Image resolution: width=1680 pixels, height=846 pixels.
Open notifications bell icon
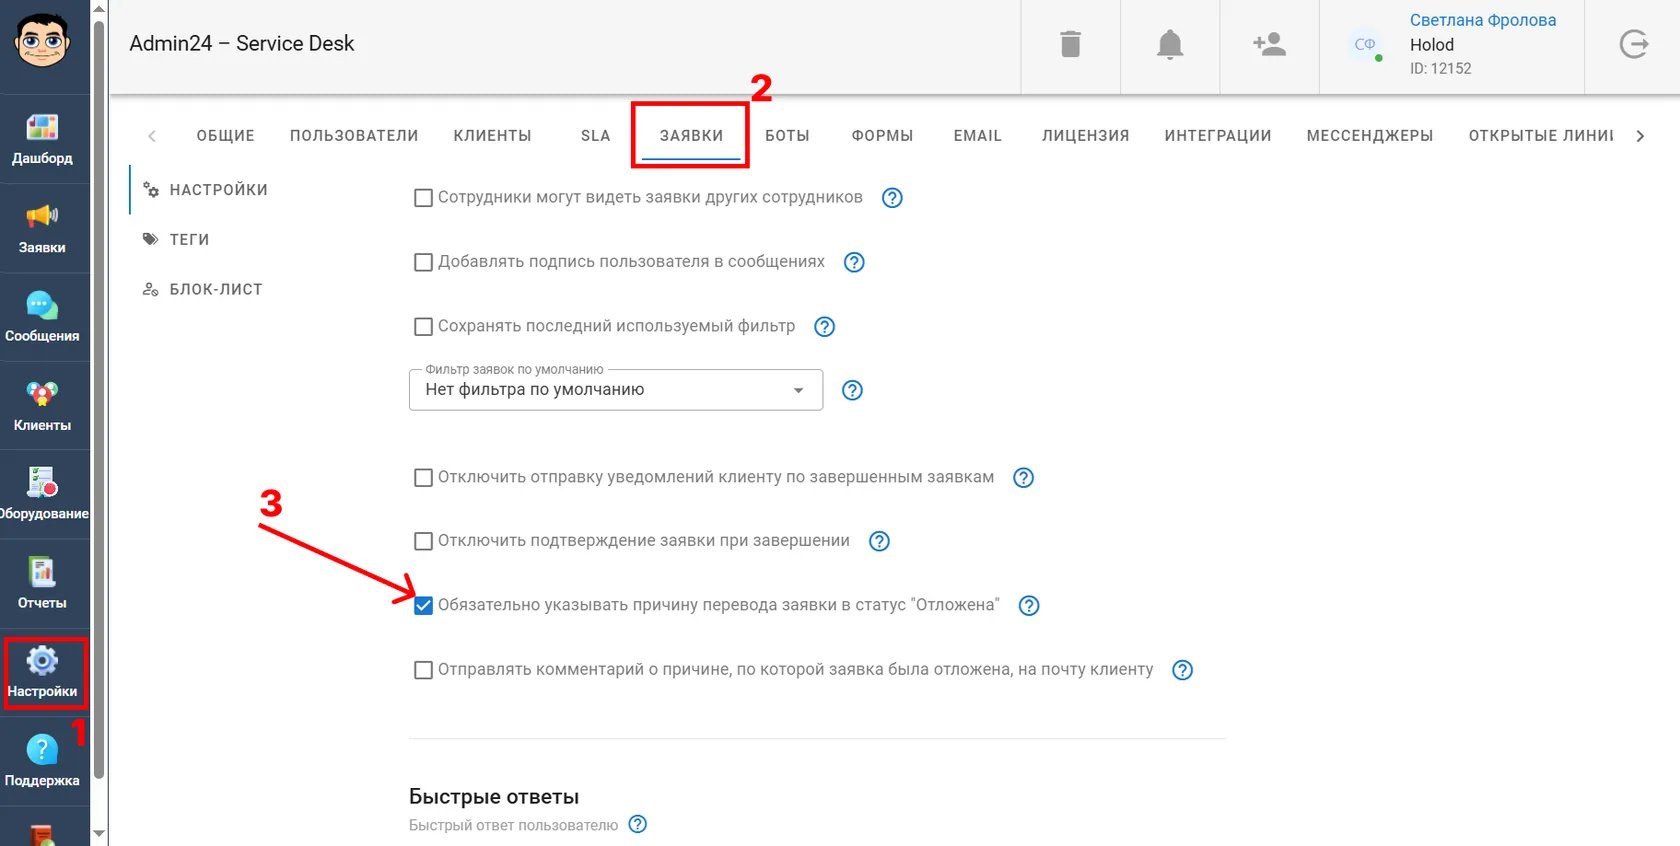pyautogui.click(x=1170, y=44)
